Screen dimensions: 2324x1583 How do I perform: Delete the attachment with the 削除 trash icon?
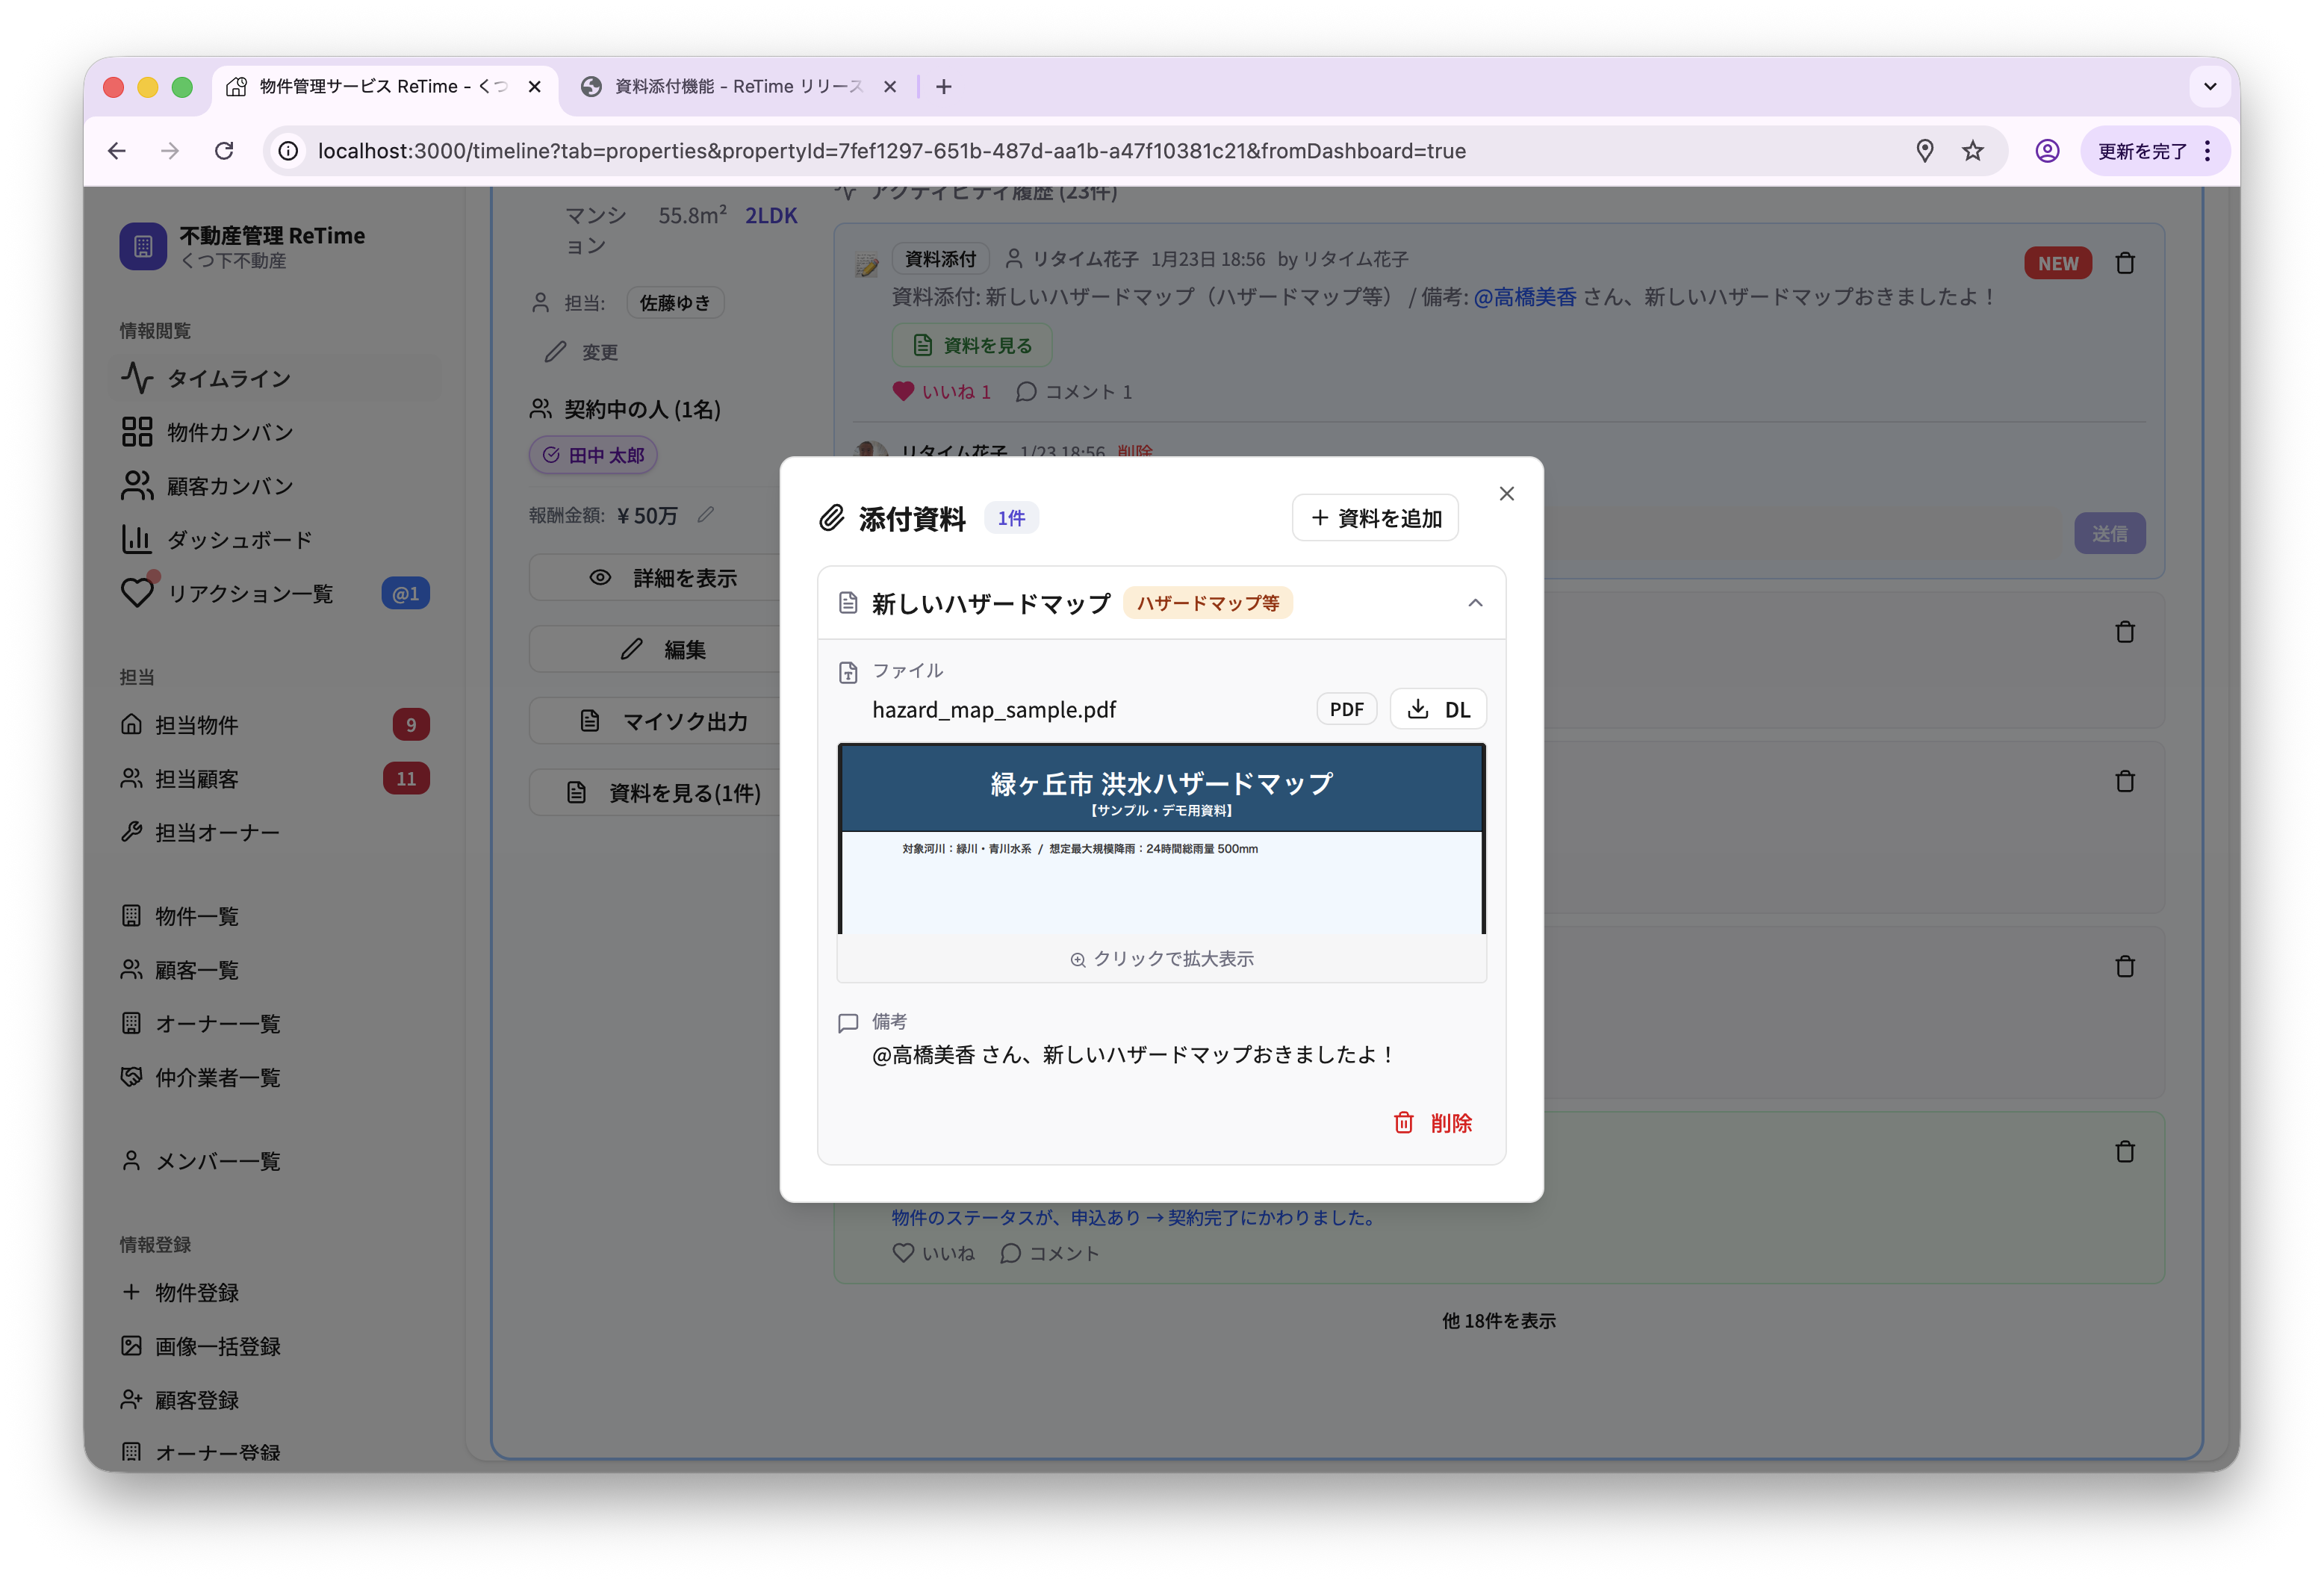(x=1432, y=1123)
